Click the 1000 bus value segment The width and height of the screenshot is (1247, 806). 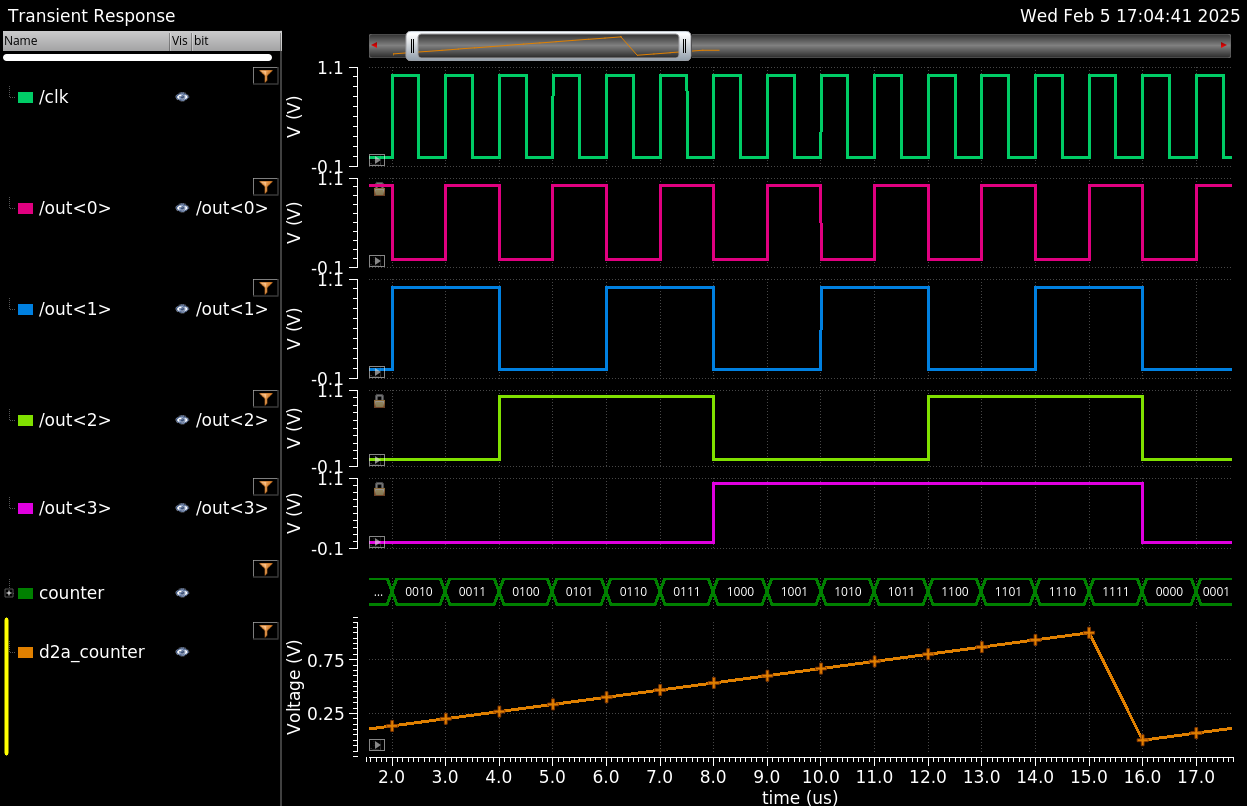click(740, 592)
